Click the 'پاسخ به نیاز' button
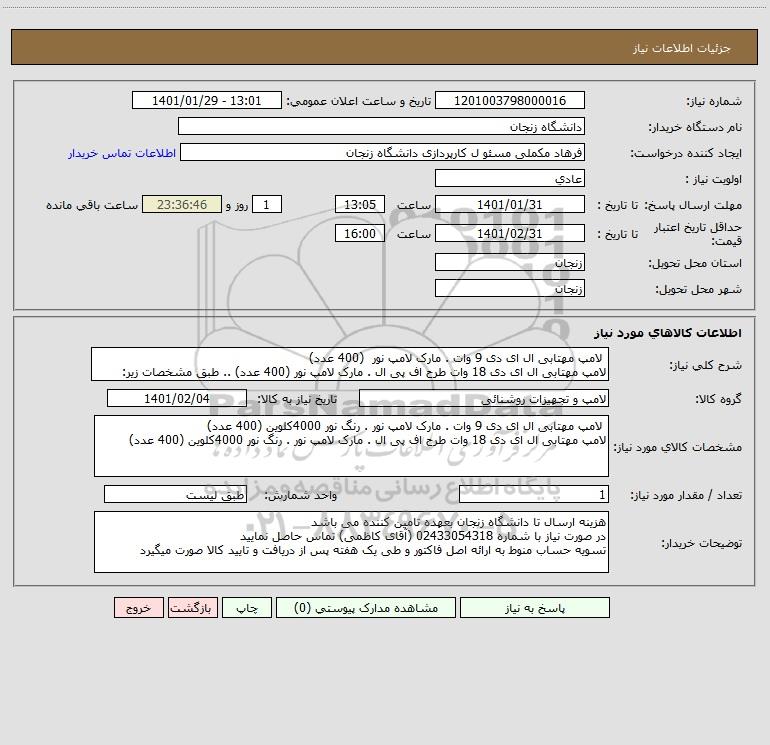This screenshot has height=745, width=770. [x=534, y=607]
